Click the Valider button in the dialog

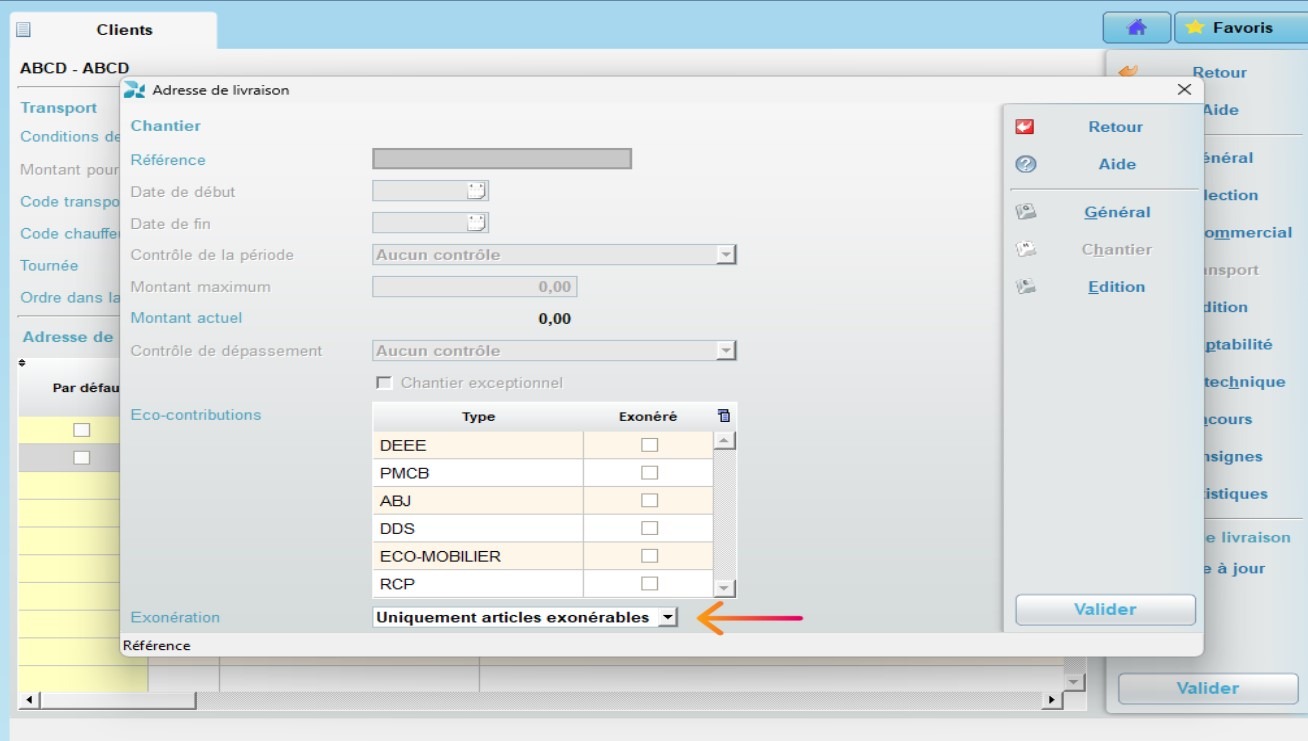pos(1104,609)
